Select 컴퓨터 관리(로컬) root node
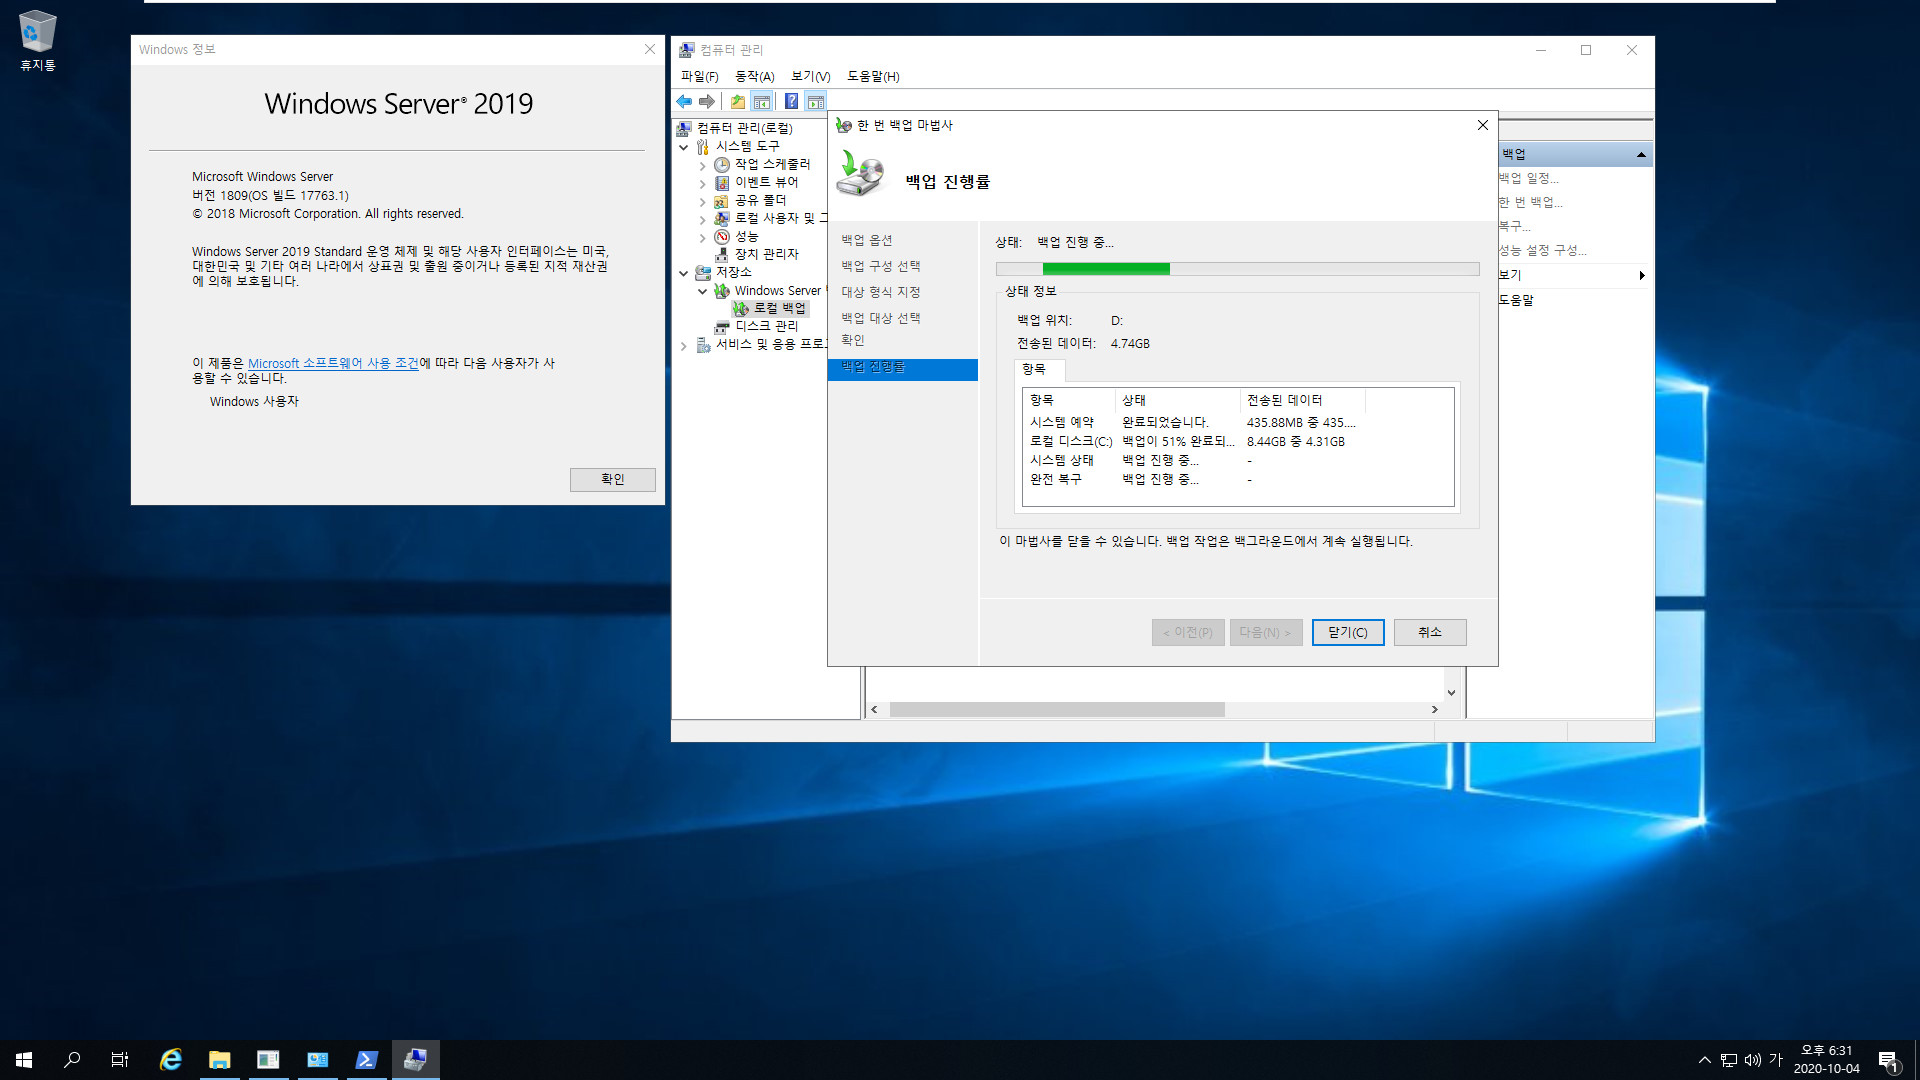Viewport: 1920px width, 1080px height. pyautogui.click(x=744, y=128)
